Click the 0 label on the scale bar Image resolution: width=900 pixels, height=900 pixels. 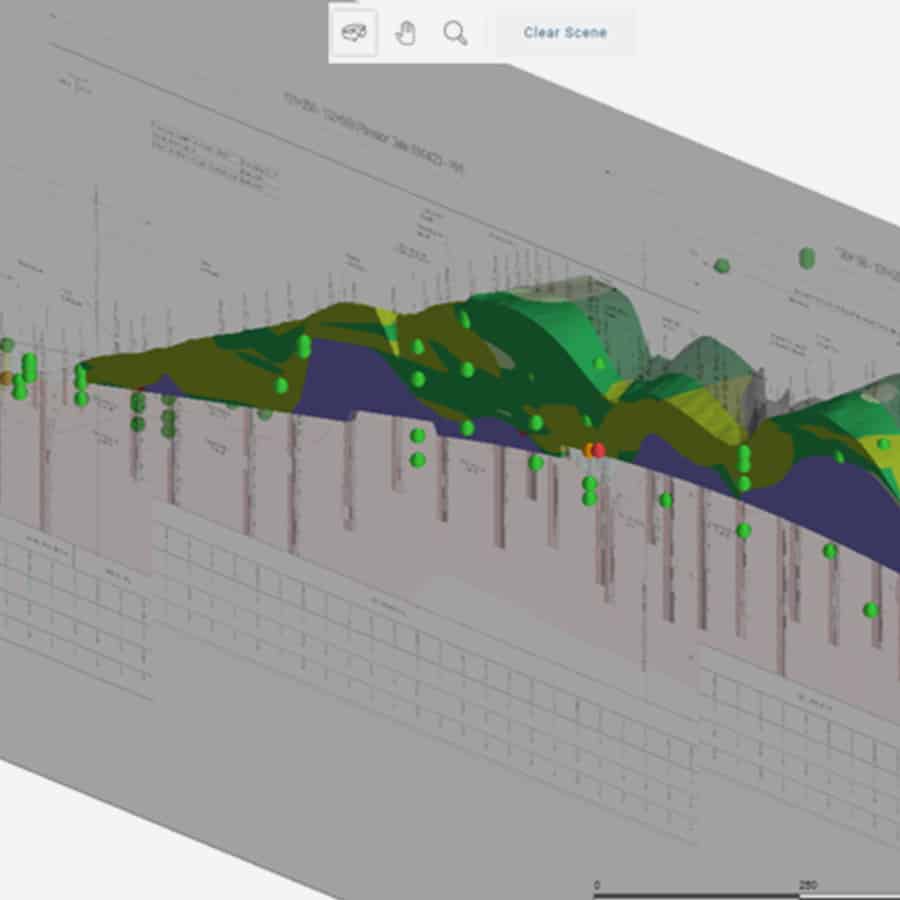597,885
